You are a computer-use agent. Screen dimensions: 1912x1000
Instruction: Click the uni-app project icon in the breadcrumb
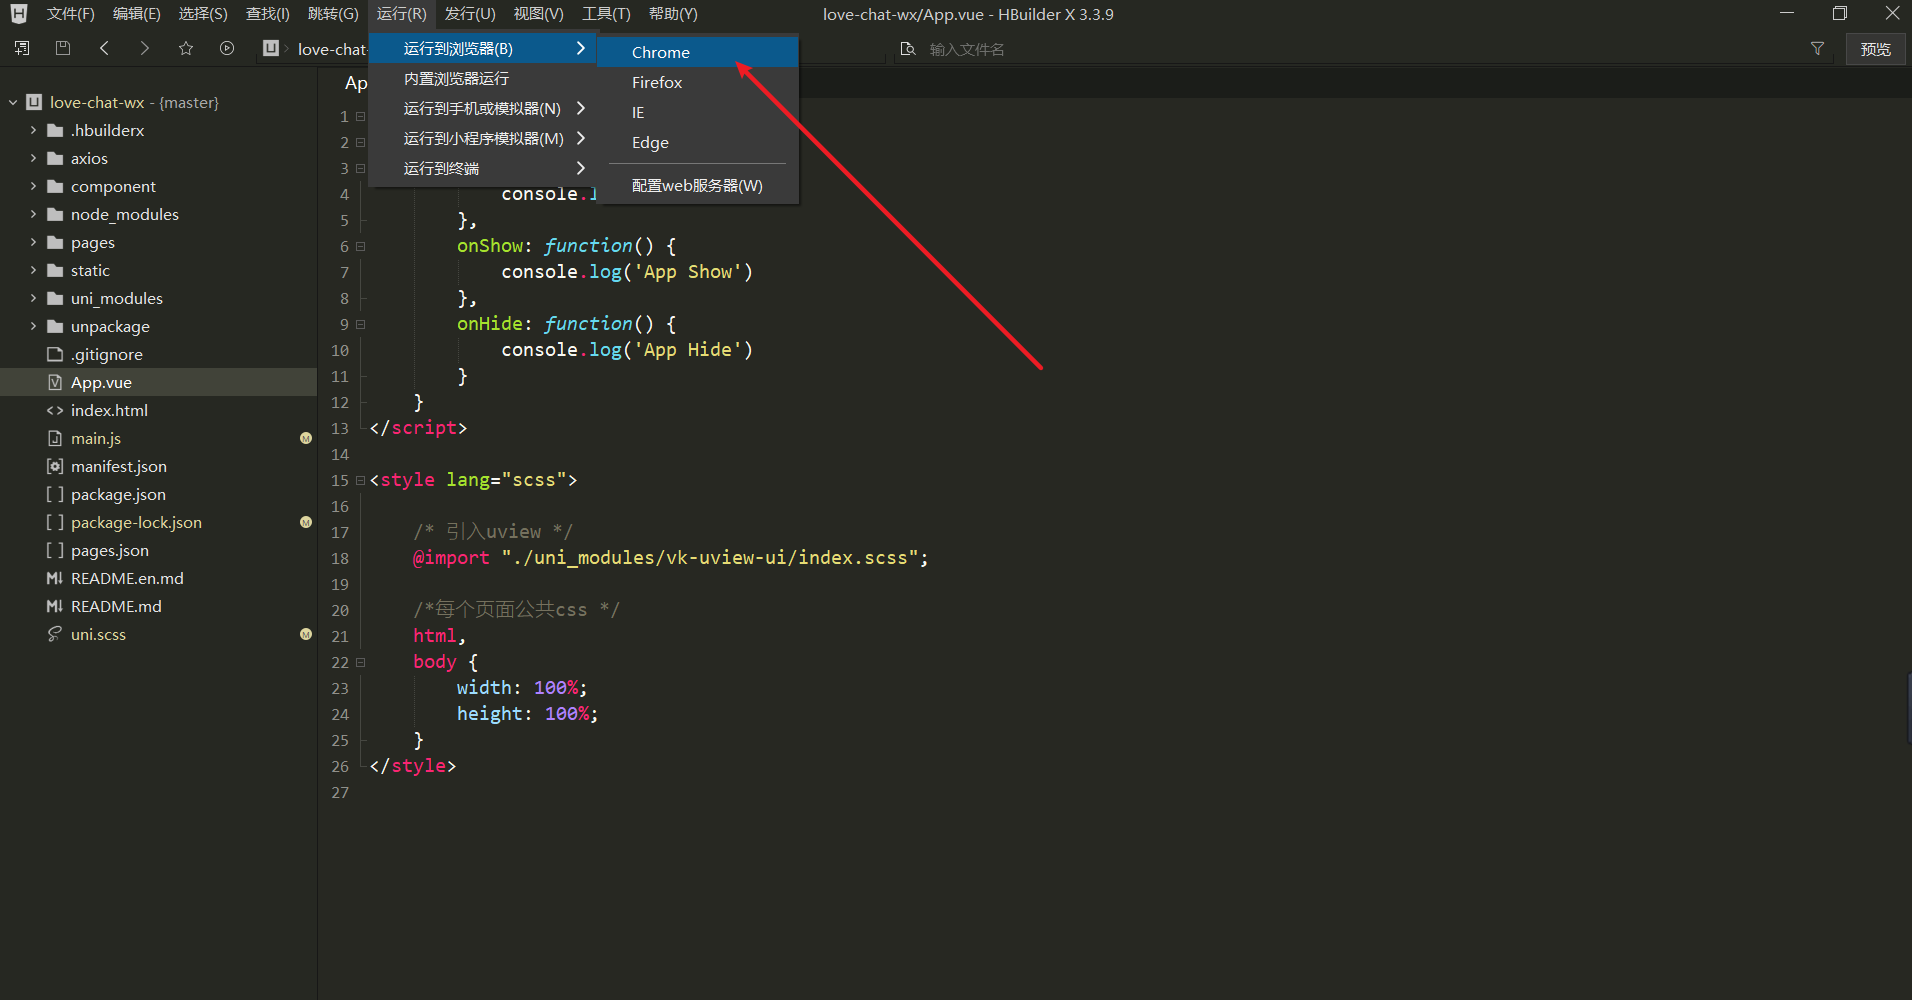[271, 48]
